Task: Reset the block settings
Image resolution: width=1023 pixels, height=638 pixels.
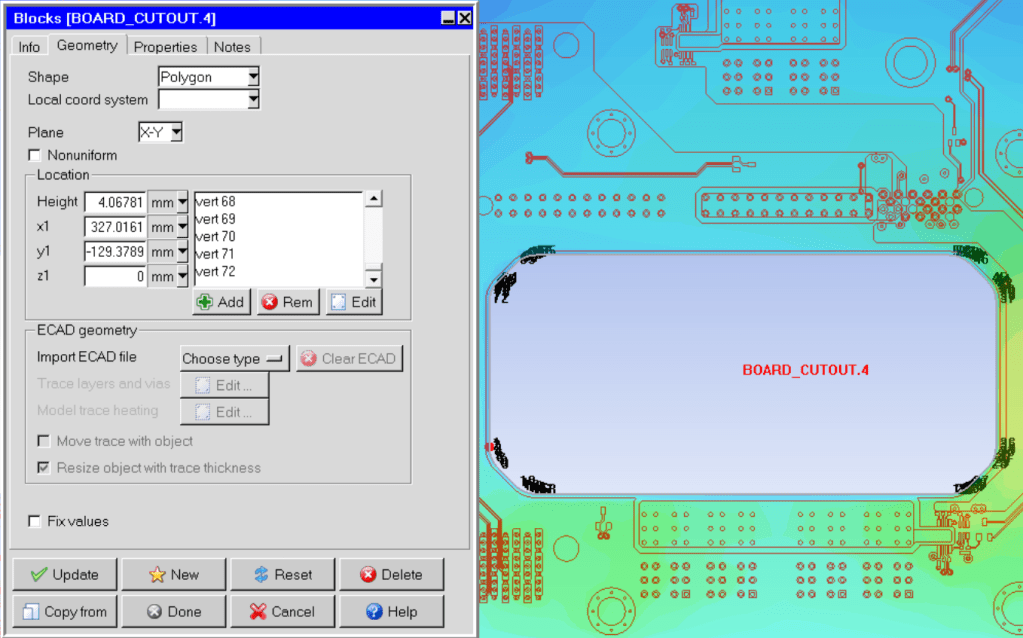Action: click(282, 575)
